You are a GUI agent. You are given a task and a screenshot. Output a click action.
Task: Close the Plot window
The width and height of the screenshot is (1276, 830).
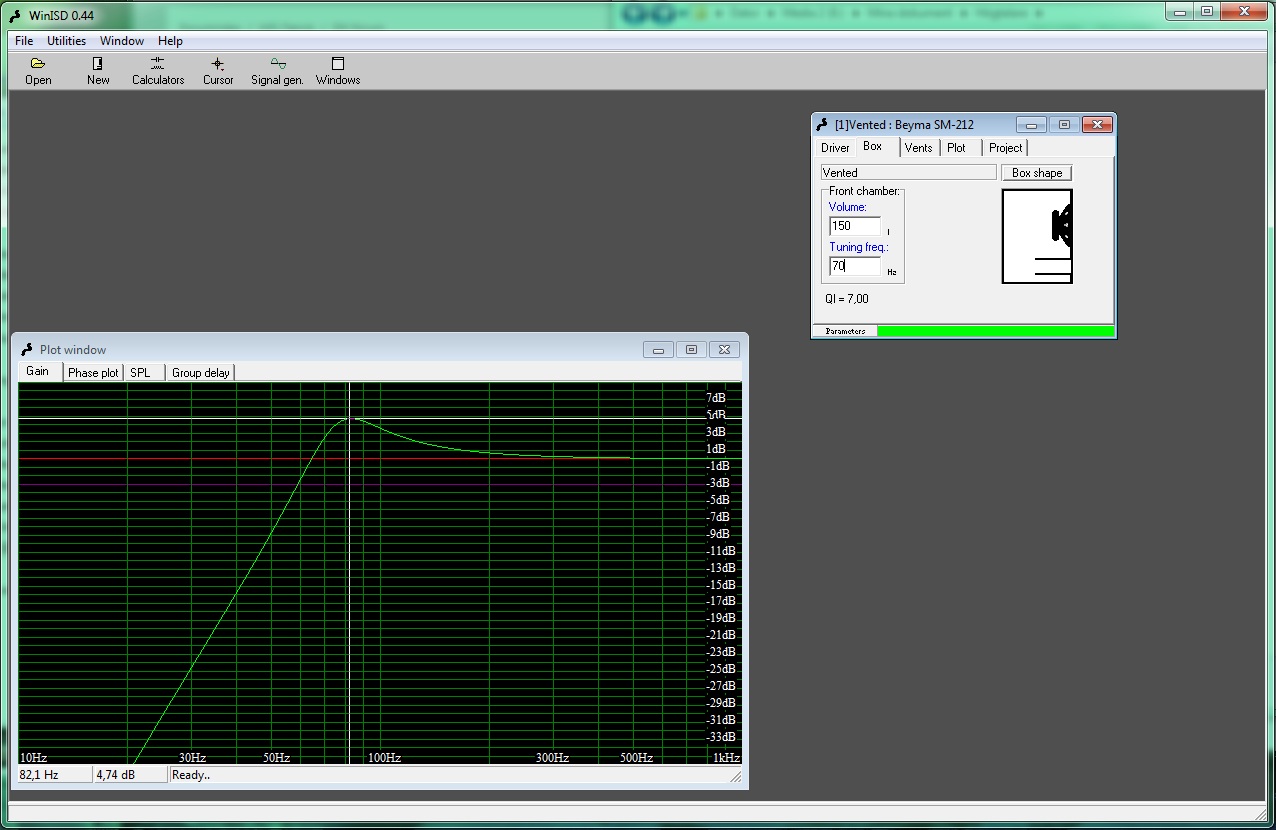[725, 350]
